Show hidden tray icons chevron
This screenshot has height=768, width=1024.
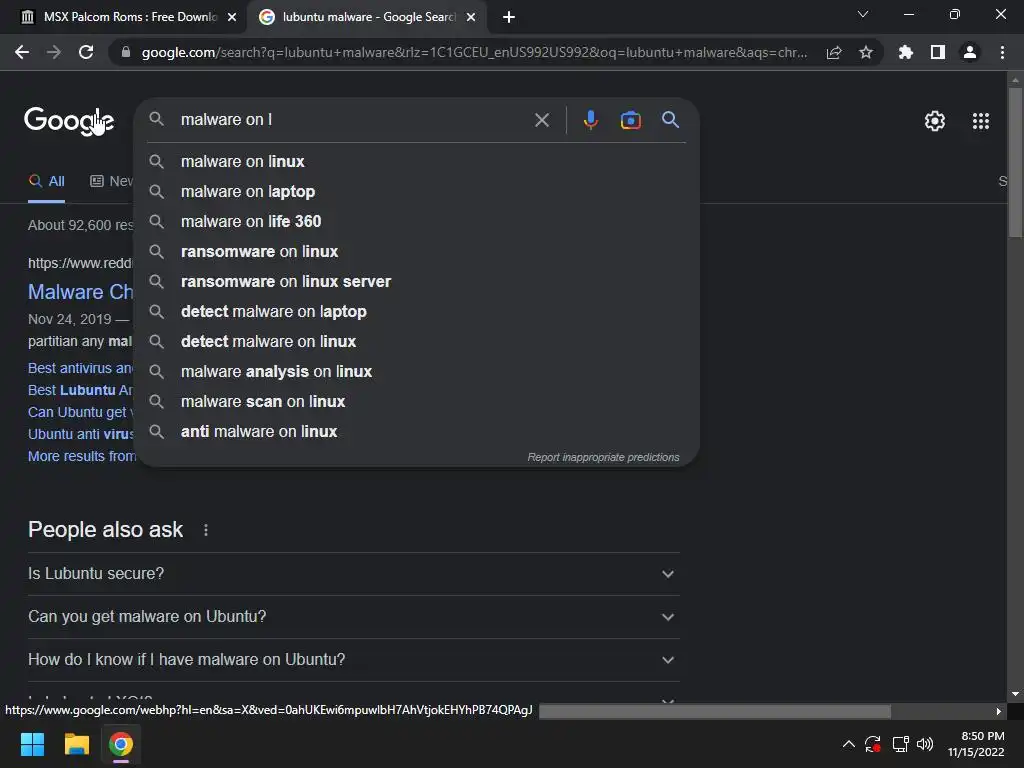tap(848, 744)
